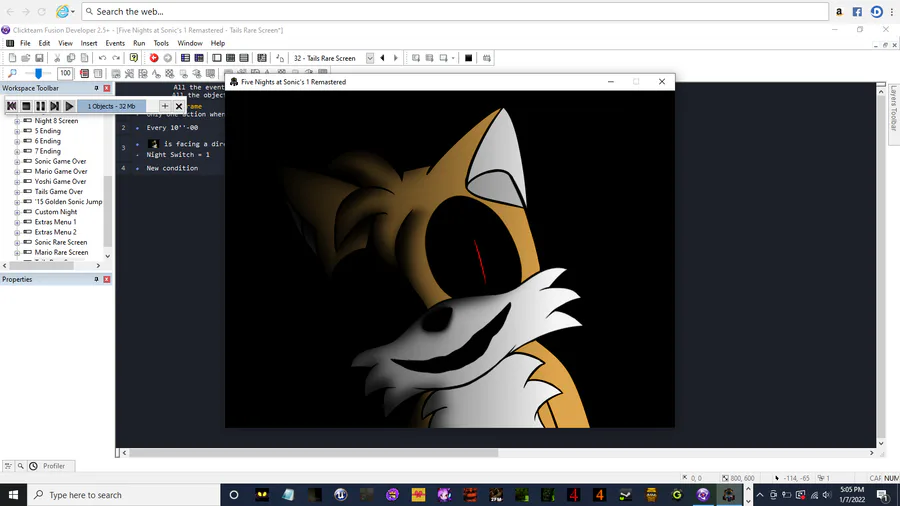Expand the Extras Menu 1 frame
The height and width of the screenshot is (506, 900).
pos(17,223)
